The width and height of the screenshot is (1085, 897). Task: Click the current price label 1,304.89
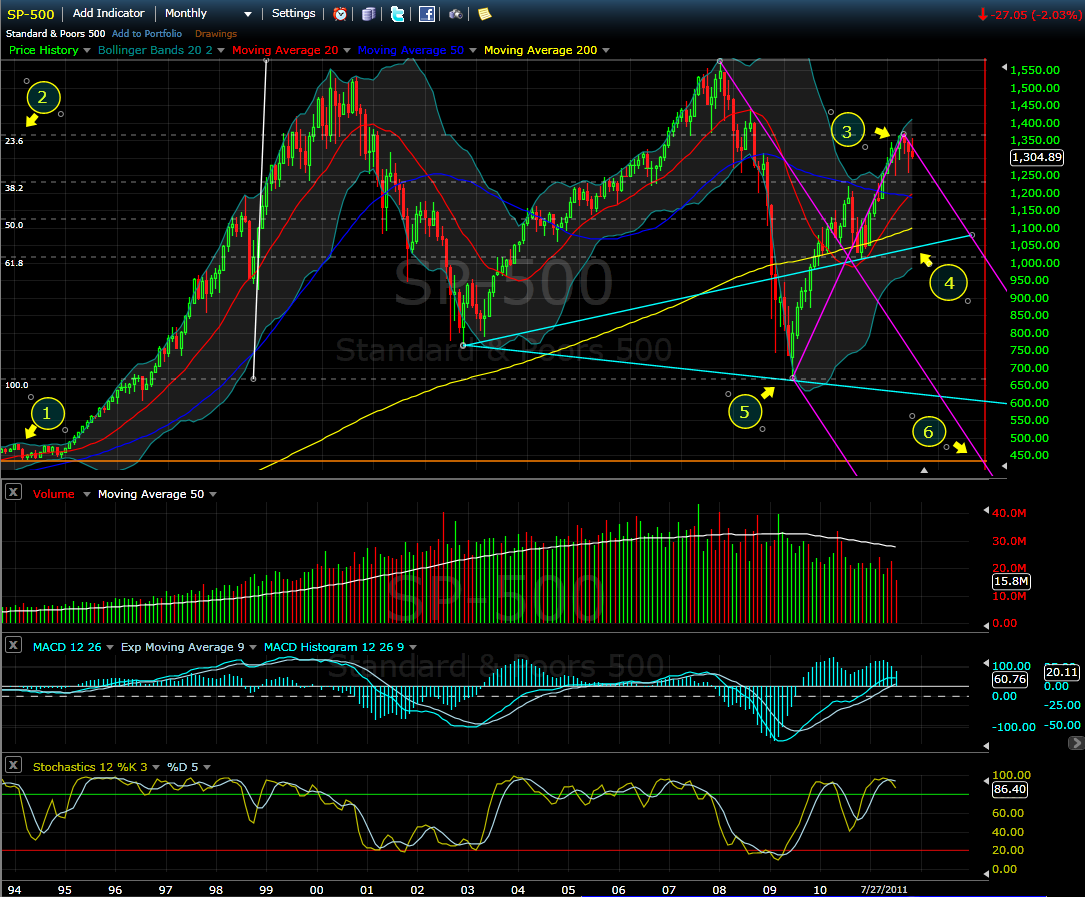point(1037,157)
